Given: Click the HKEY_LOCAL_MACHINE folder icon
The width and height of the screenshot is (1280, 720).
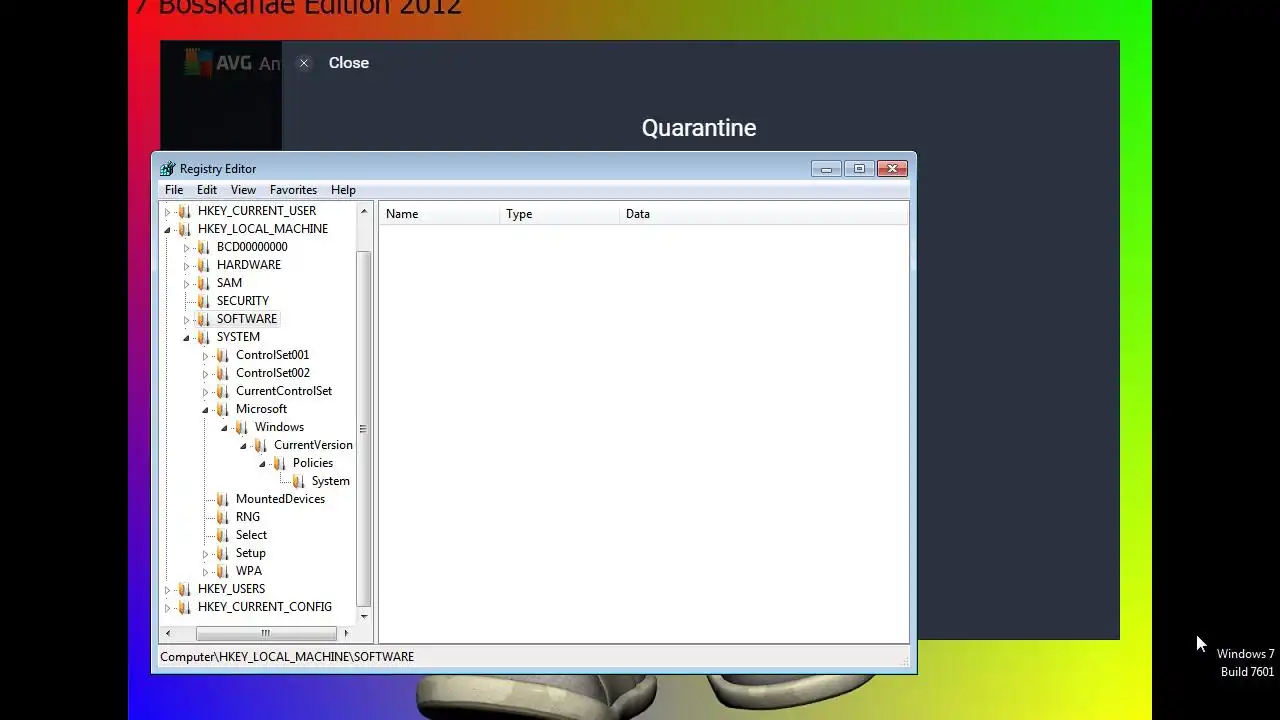Looking at the screenshot, I should (x=184, y=229).
